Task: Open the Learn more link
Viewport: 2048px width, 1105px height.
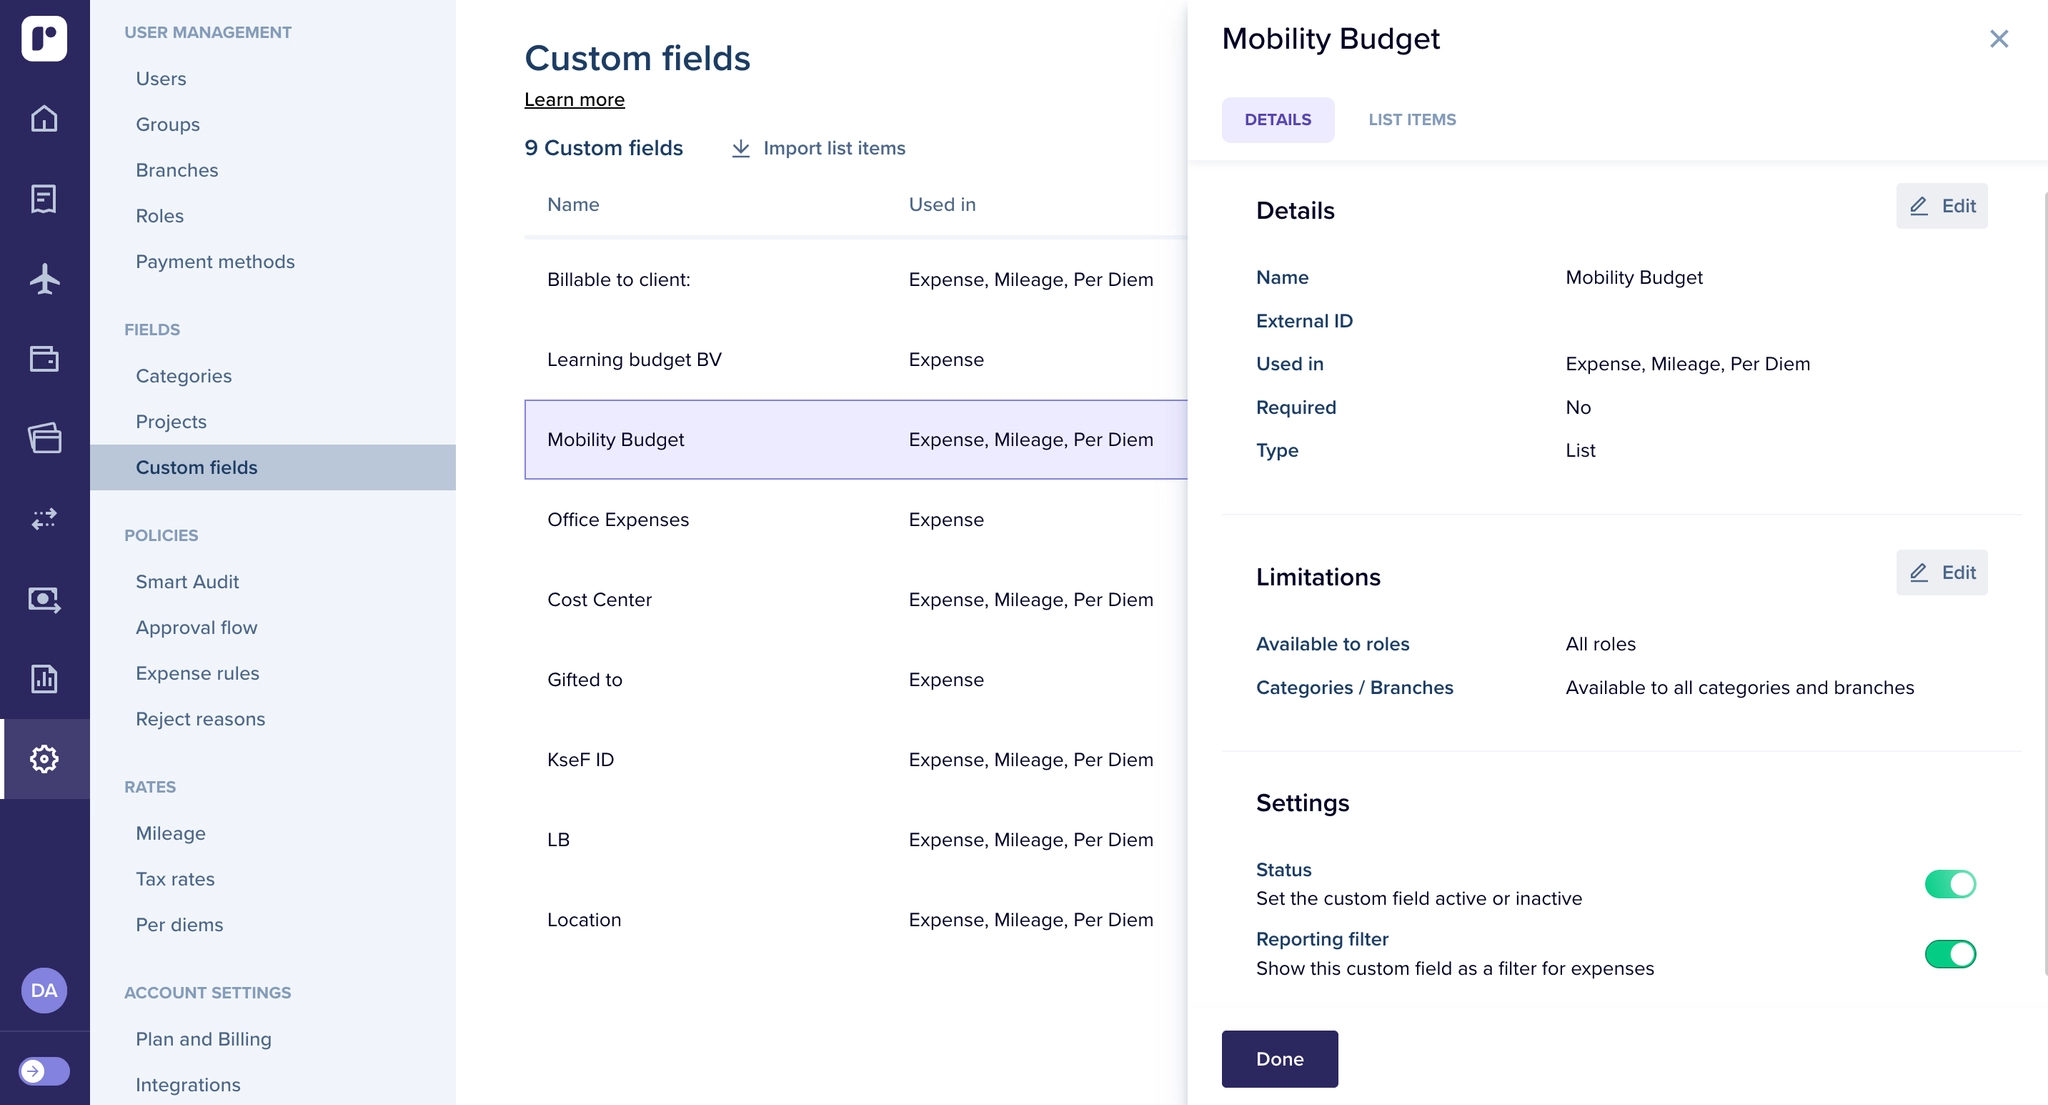Action: [x=575, y=99]
